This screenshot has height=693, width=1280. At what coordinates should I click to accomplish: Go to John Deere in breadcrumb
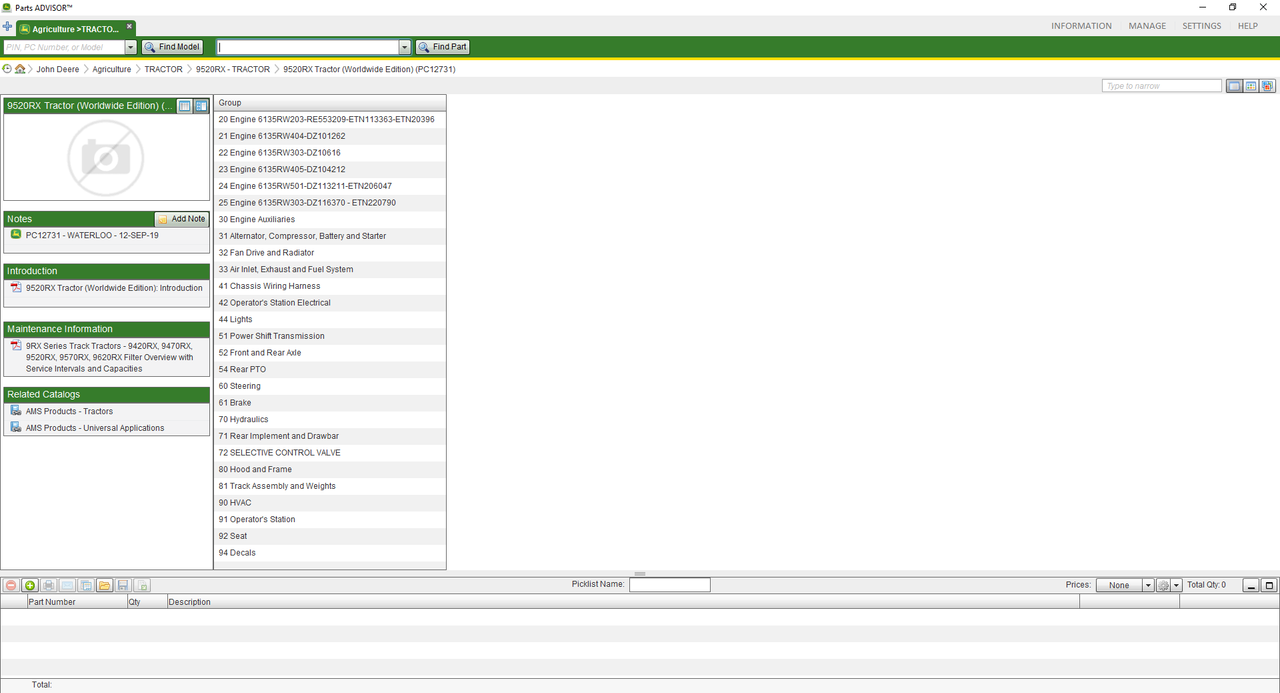(59, 69)
